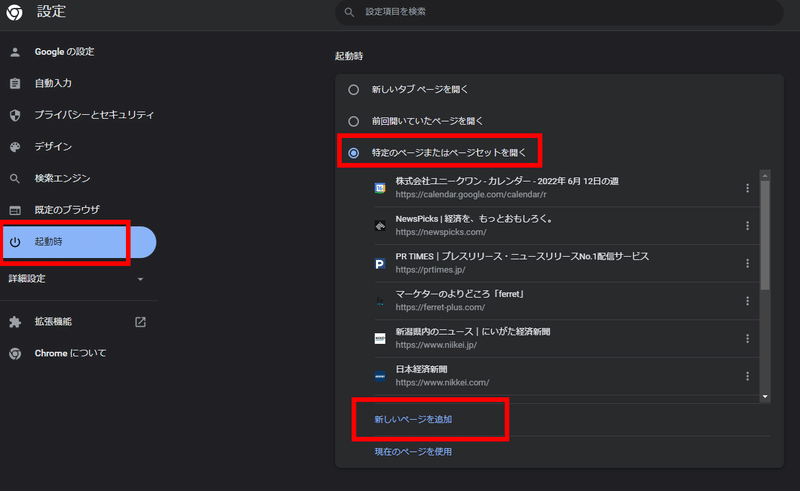Open more actions menu for 日本経済新聞 entry
The image size is (800, 491).
[747, 376]
